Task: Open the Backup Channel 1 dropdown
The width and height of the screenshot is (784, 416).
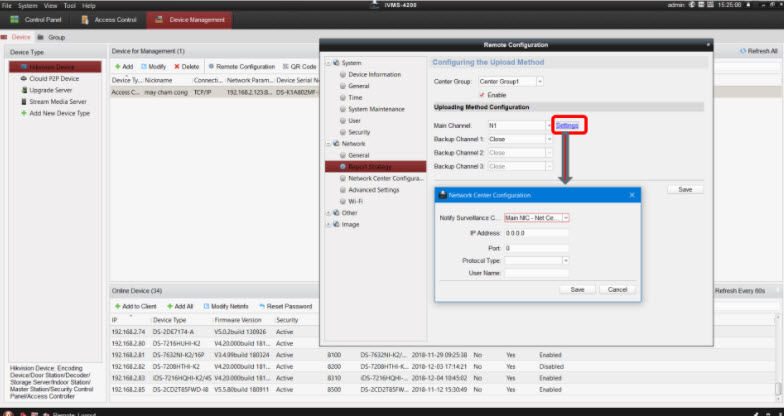Action: (x=549, y=139)
